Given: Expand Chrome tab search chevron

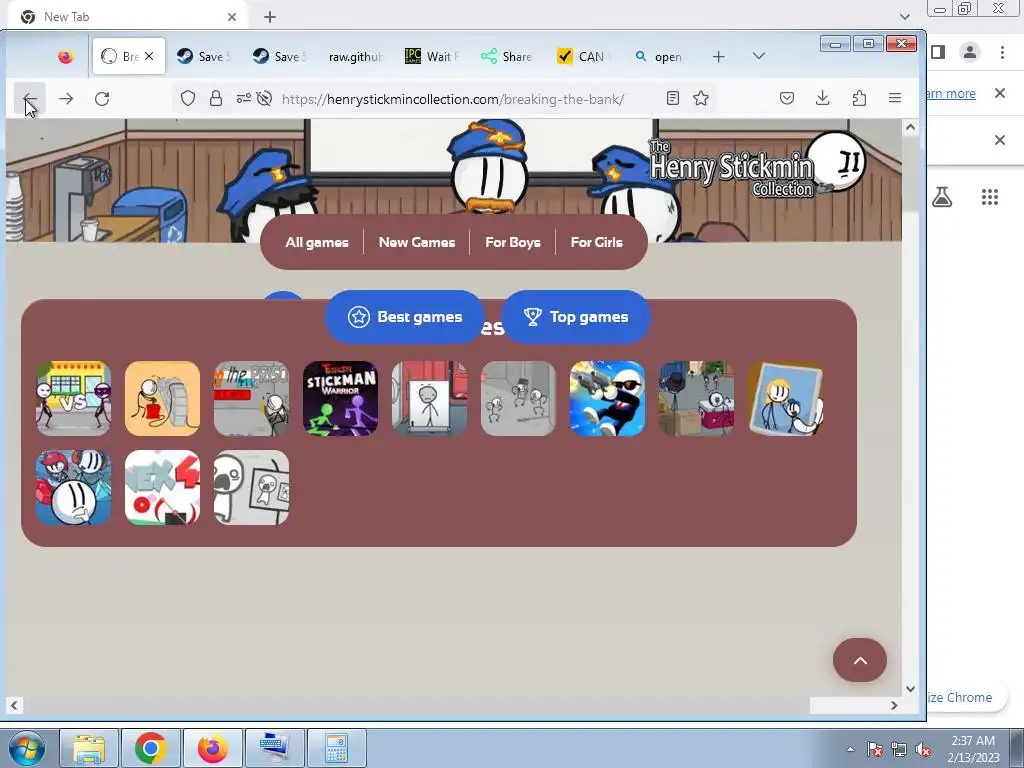Looking at the screenshot, I should (904, 16).
